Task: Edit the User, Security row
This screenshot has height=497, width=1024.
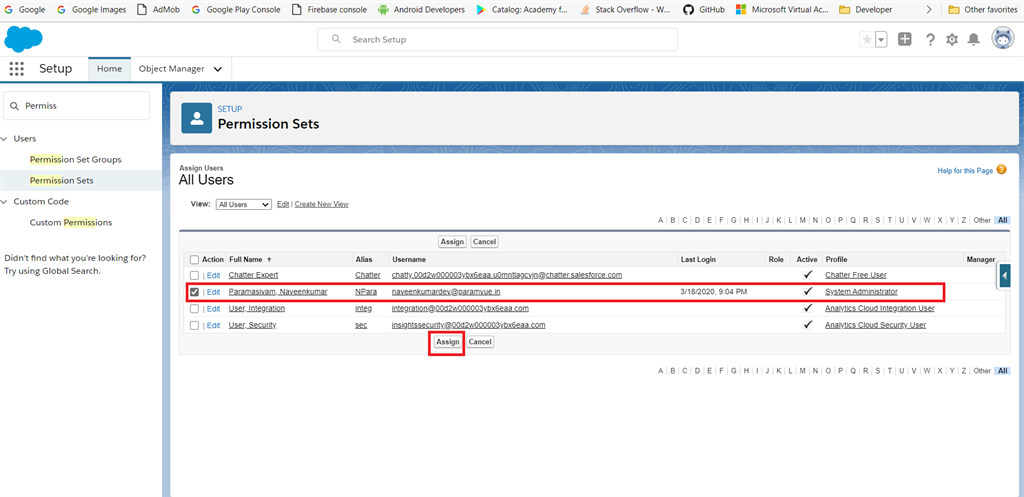Action: coord(213,325)
